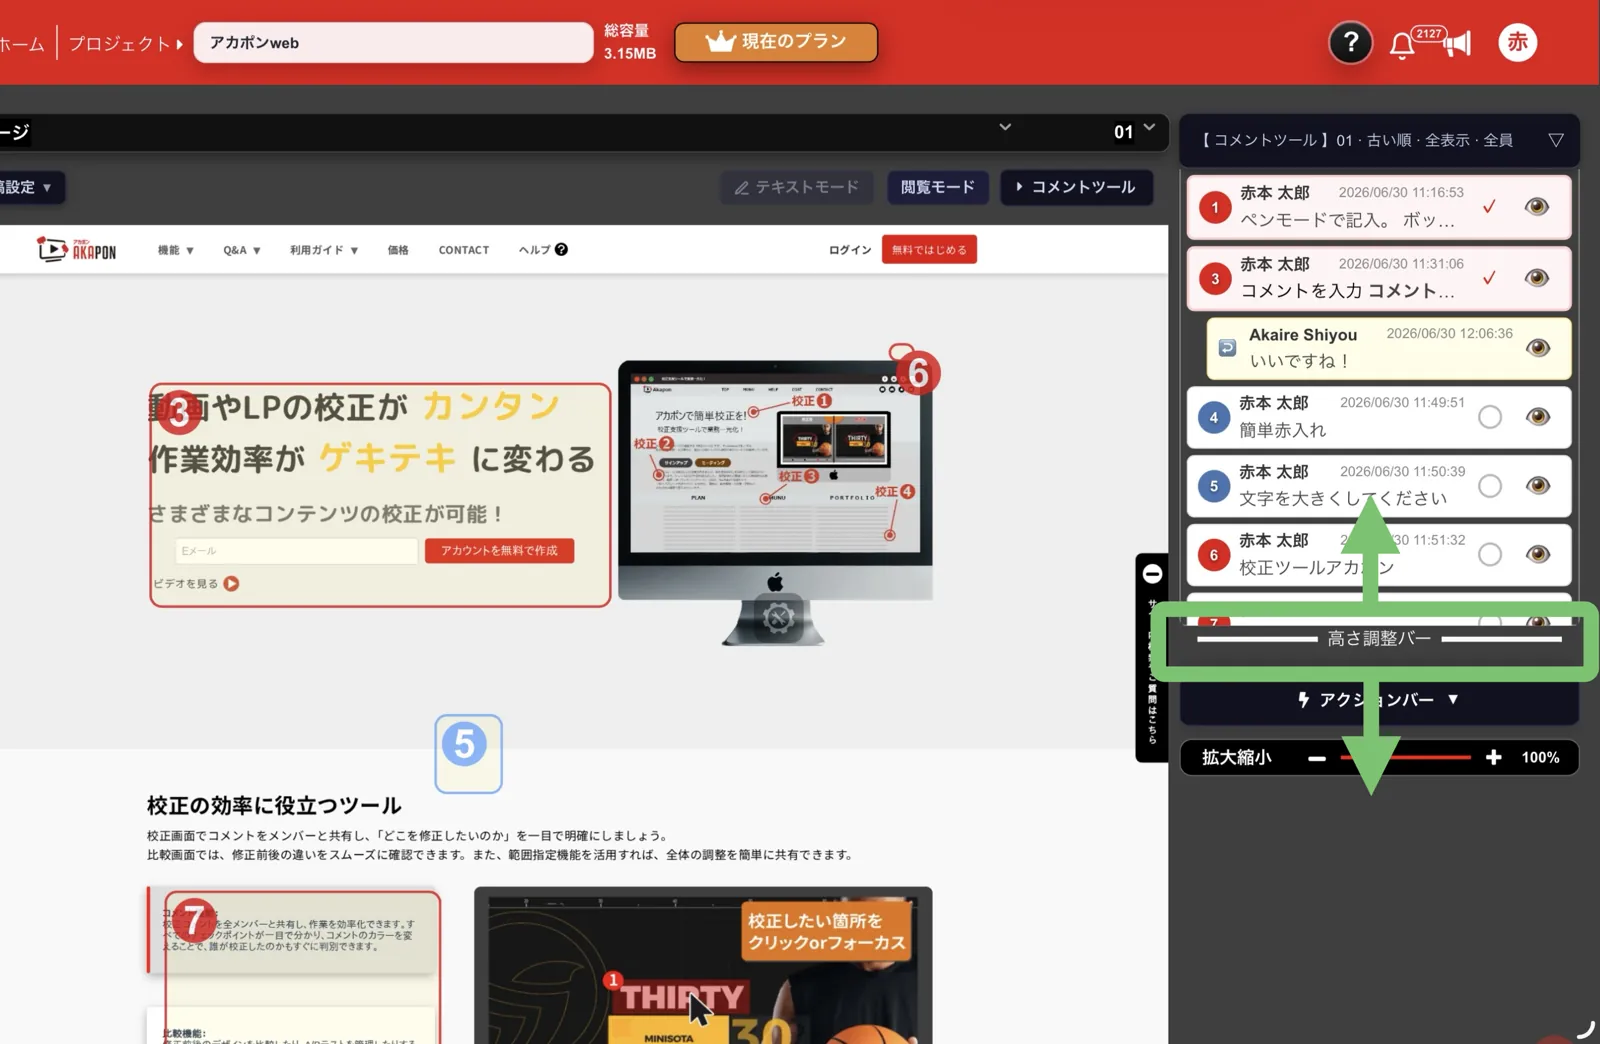Click the 現在のプラン button

pyautogui.click(x=776, y=42)
